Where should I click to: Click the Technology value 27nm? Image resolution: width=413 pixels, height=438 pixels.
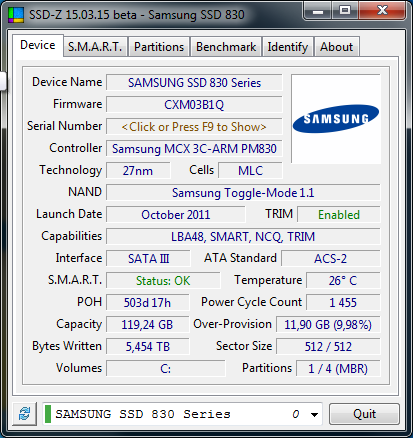point(138,171)
